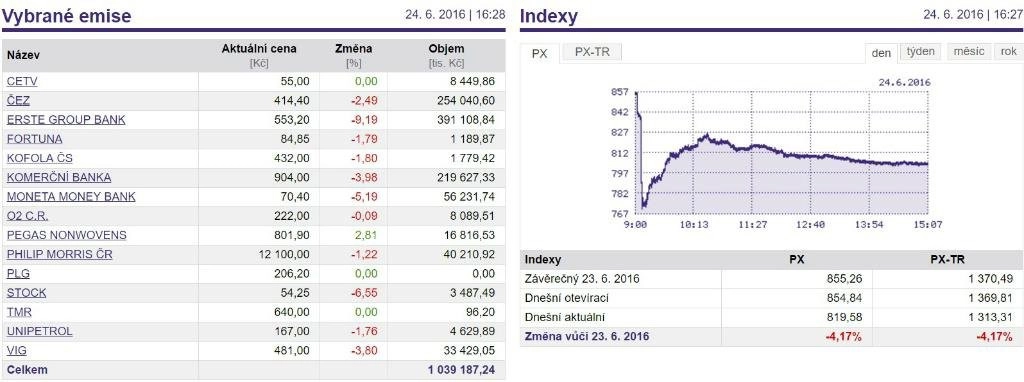Show the týden chart period

pyautogui.click(x=920, y=52)
